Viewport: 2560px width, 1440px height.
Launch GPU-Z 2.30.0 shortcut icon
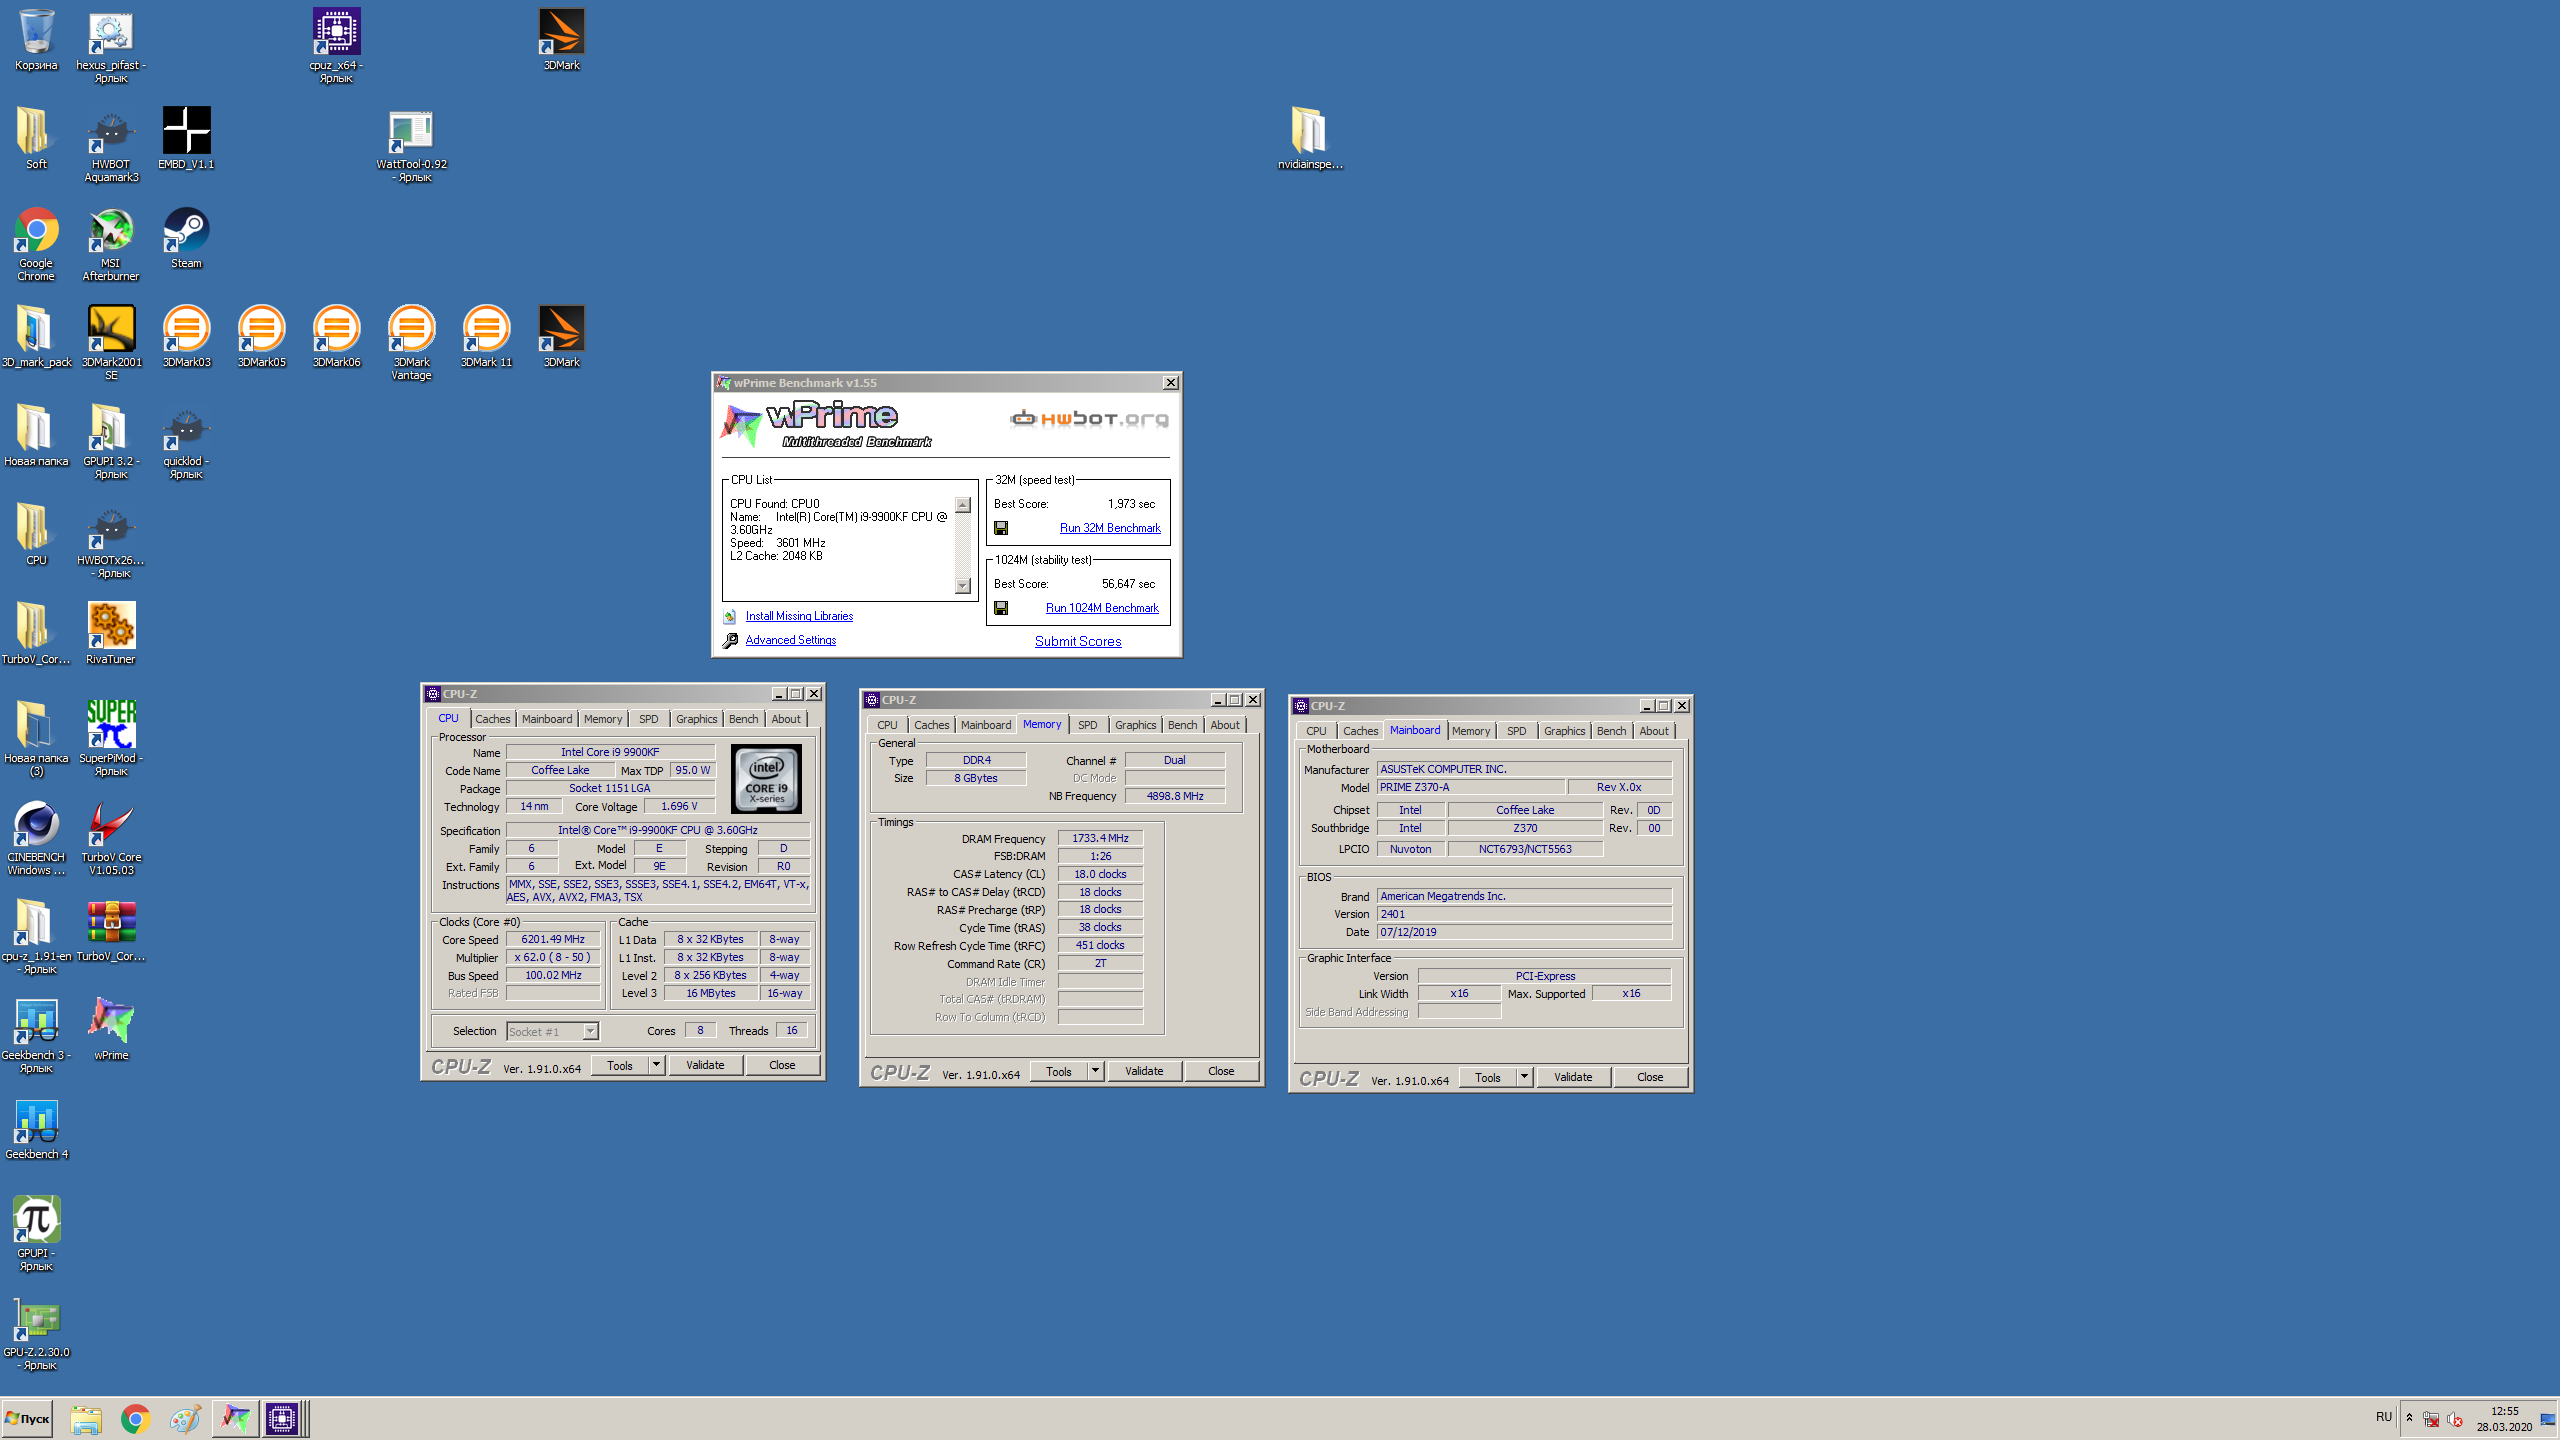point(36,1333)
